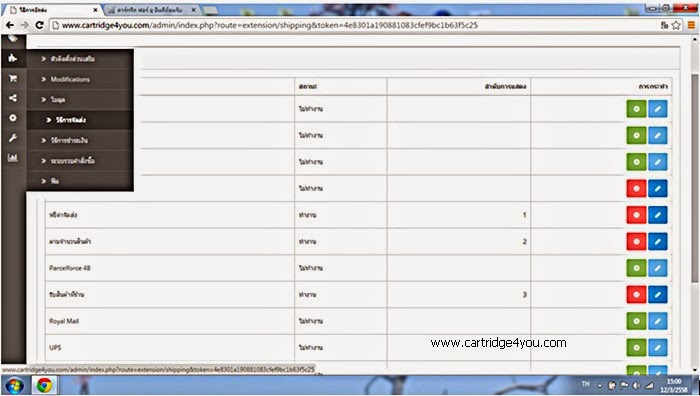700x396 pixels.
Task: Click the 'Parcelforce 48' name cell
Action: 170,268
